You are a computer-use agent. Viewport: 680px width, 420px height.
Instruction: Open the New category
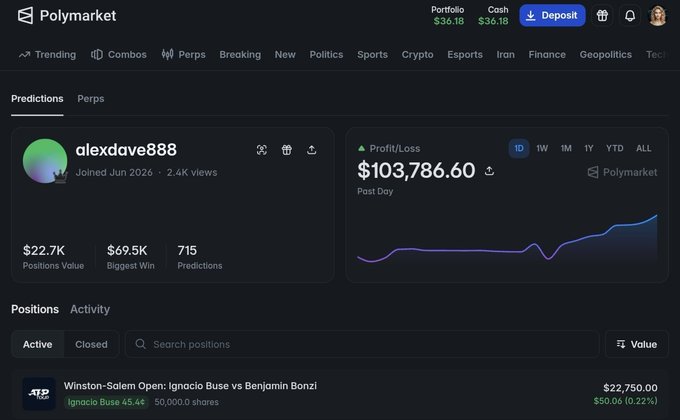pos(285,55)
